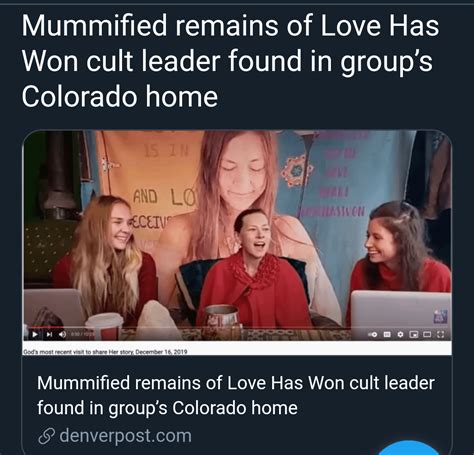This screenshot has height=455, width=474.
Task: Skip to the next video
Action: coord(49,334)
